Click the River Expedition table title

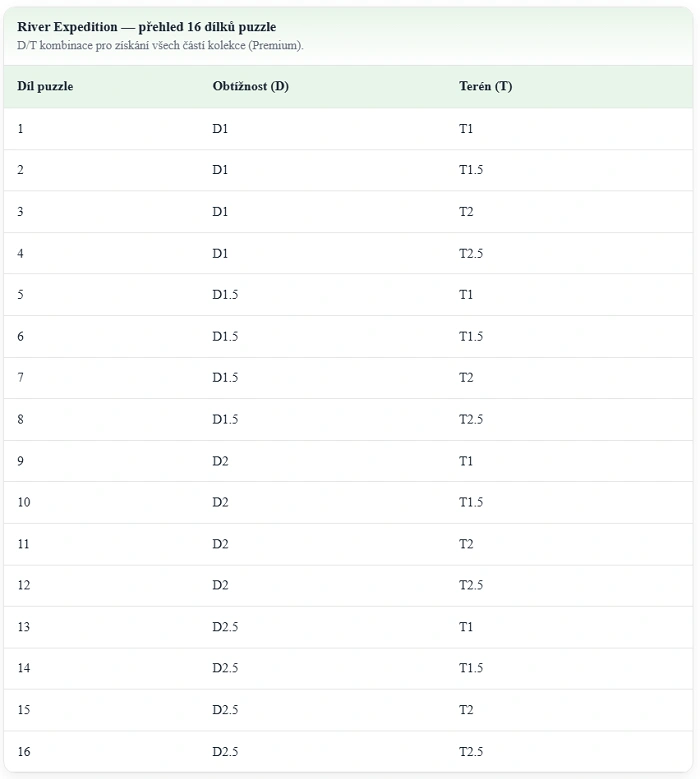pyautogui.click(x=147, y=27)
